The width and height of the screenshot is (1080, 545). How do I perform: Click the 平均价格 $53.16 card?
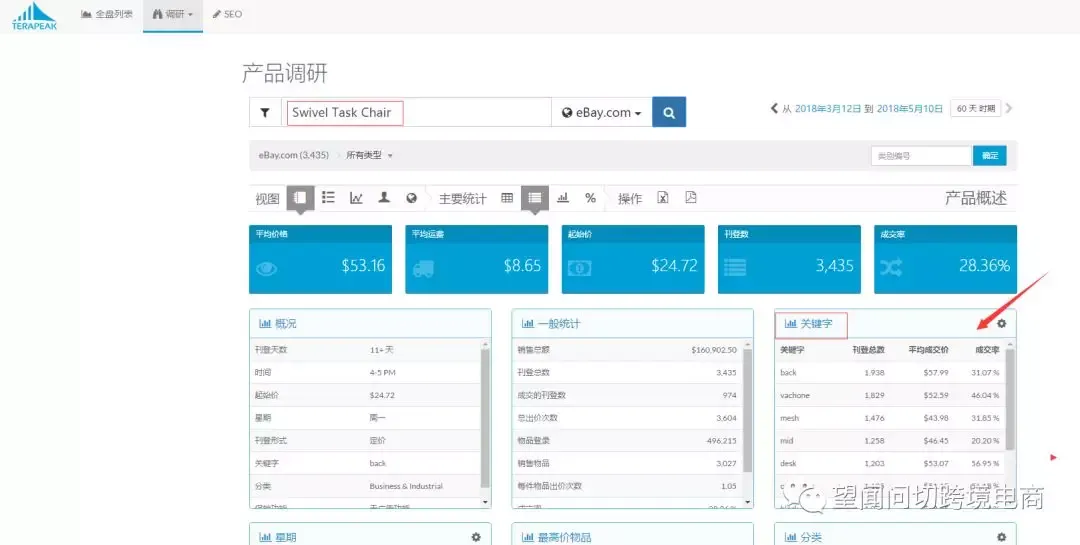(x=320, y=259)
